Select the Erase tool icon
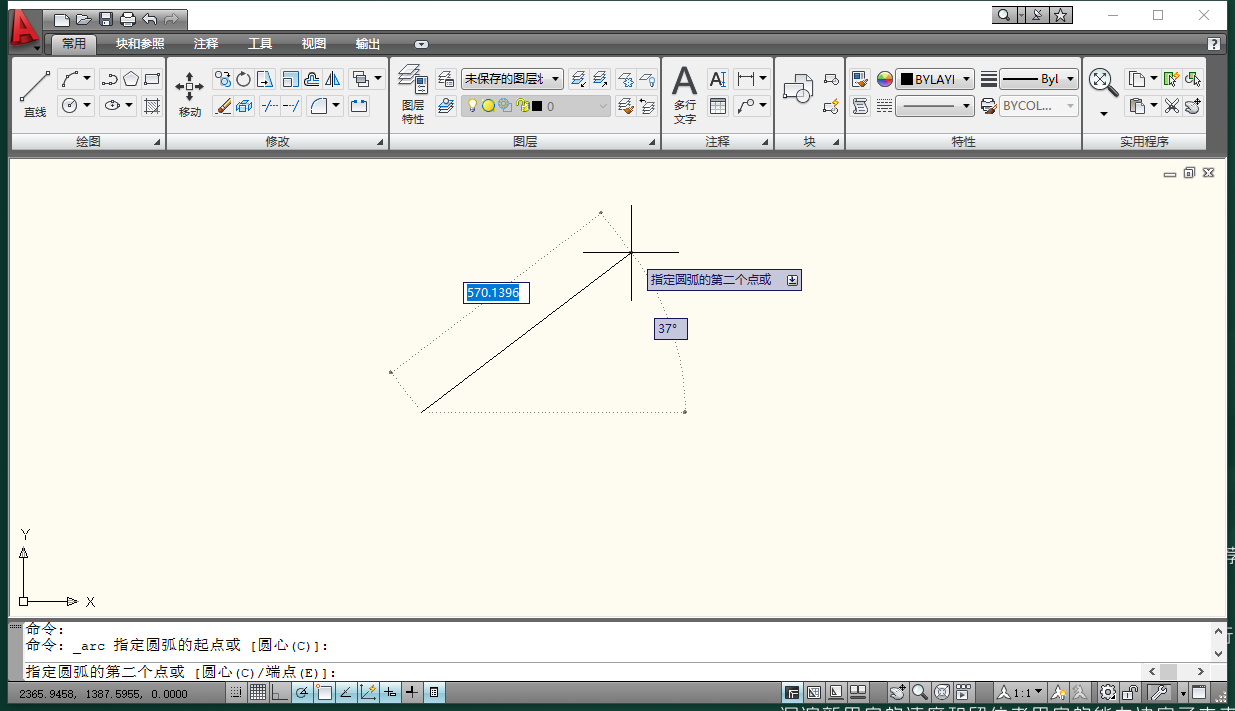1235x711 pixels. (223, 105)
